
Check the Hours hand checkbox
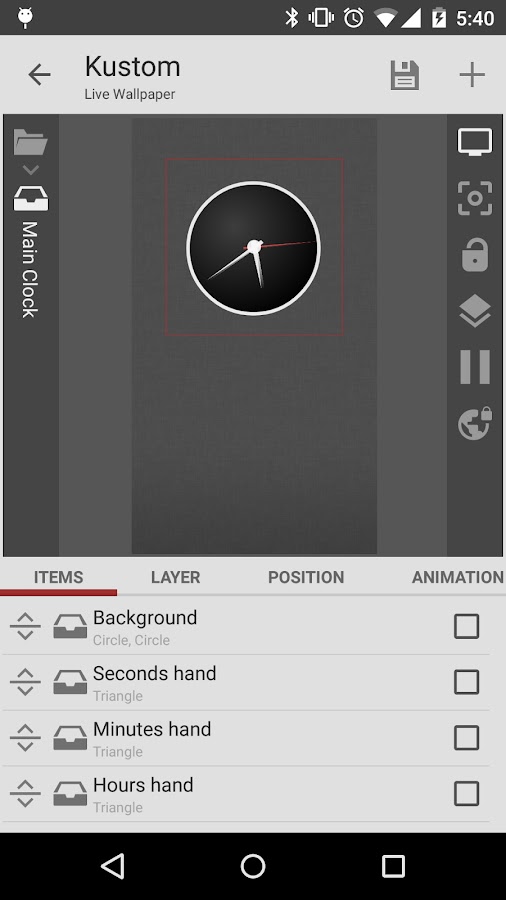[x=466, y=793]
